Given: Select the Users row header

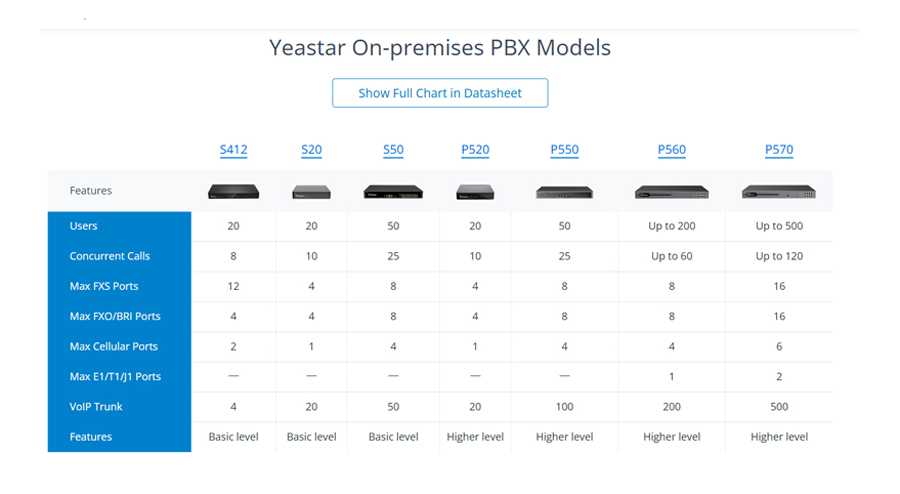Looking at the screenshot, I should (84, 226).
